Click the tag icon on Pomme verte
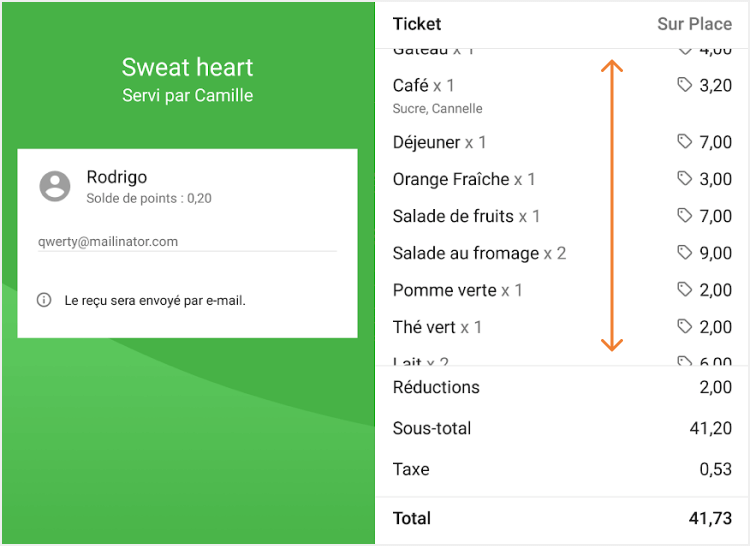Screen dimensions: 750x546 click(x=685, y=290)
